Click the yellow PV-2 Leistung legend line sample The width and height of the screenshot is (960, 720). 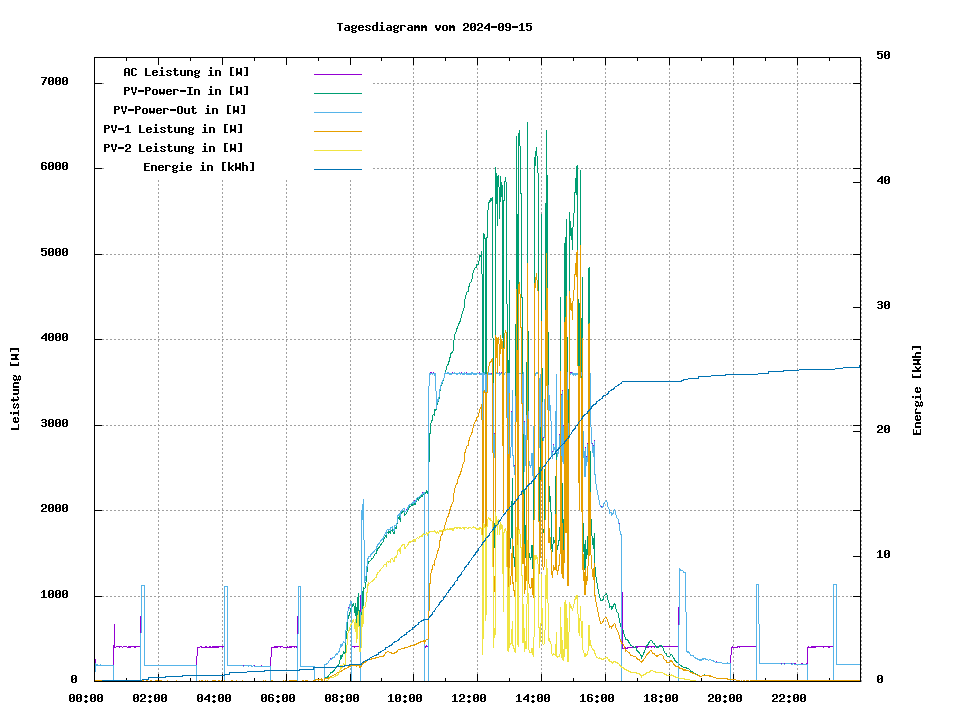pyautogui.click(x=337, y=149)
